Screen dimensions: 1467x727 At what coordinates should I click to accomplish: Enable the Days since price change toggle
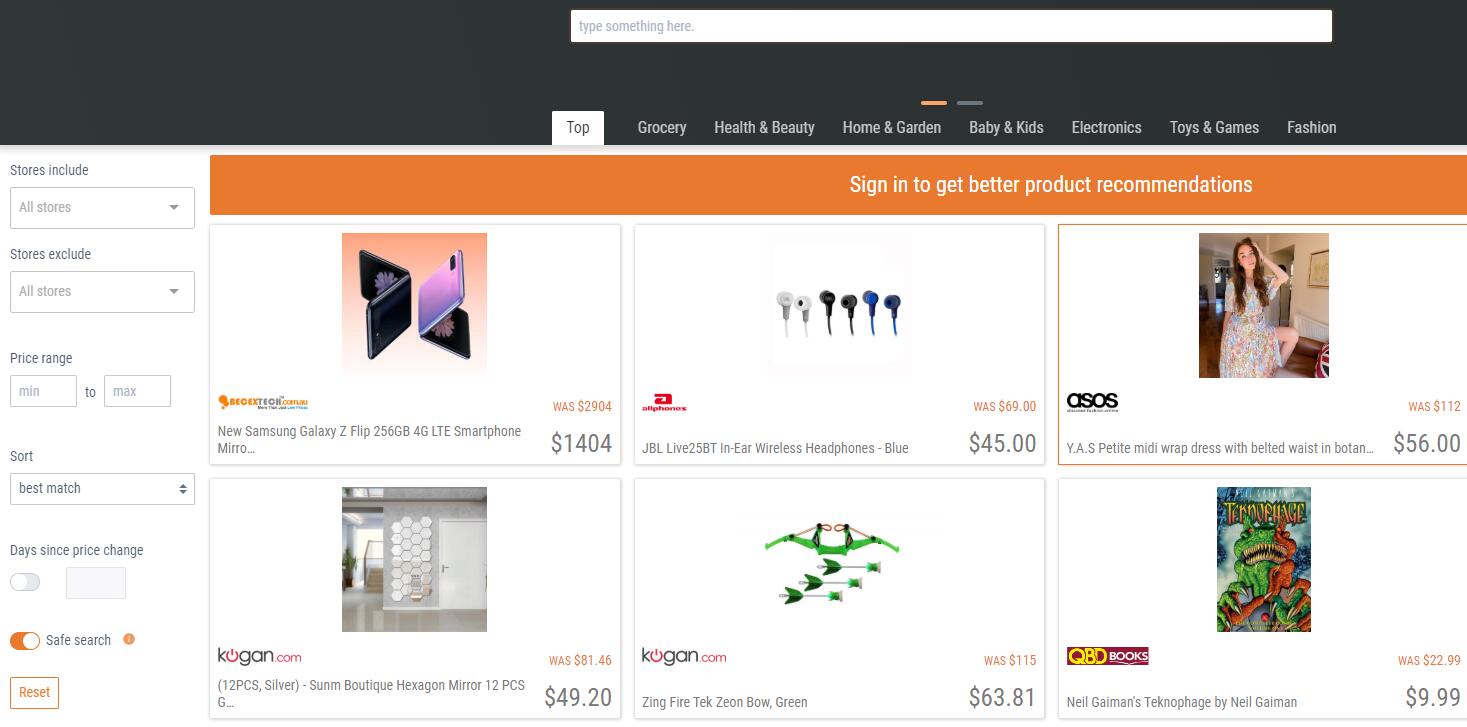click(25, 582)
